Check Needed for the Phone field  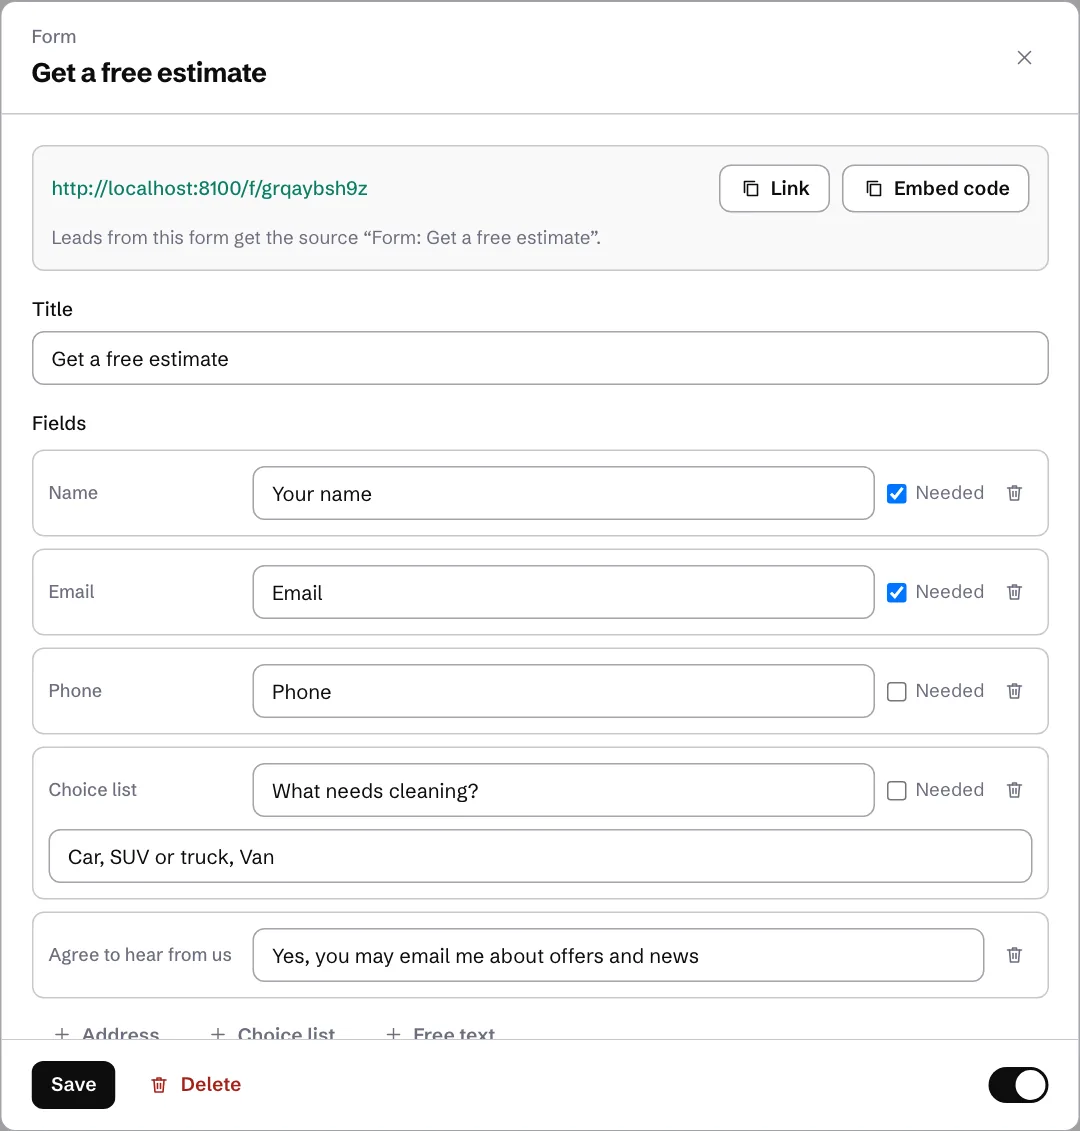pyautogui.click(x=897, y=691)
